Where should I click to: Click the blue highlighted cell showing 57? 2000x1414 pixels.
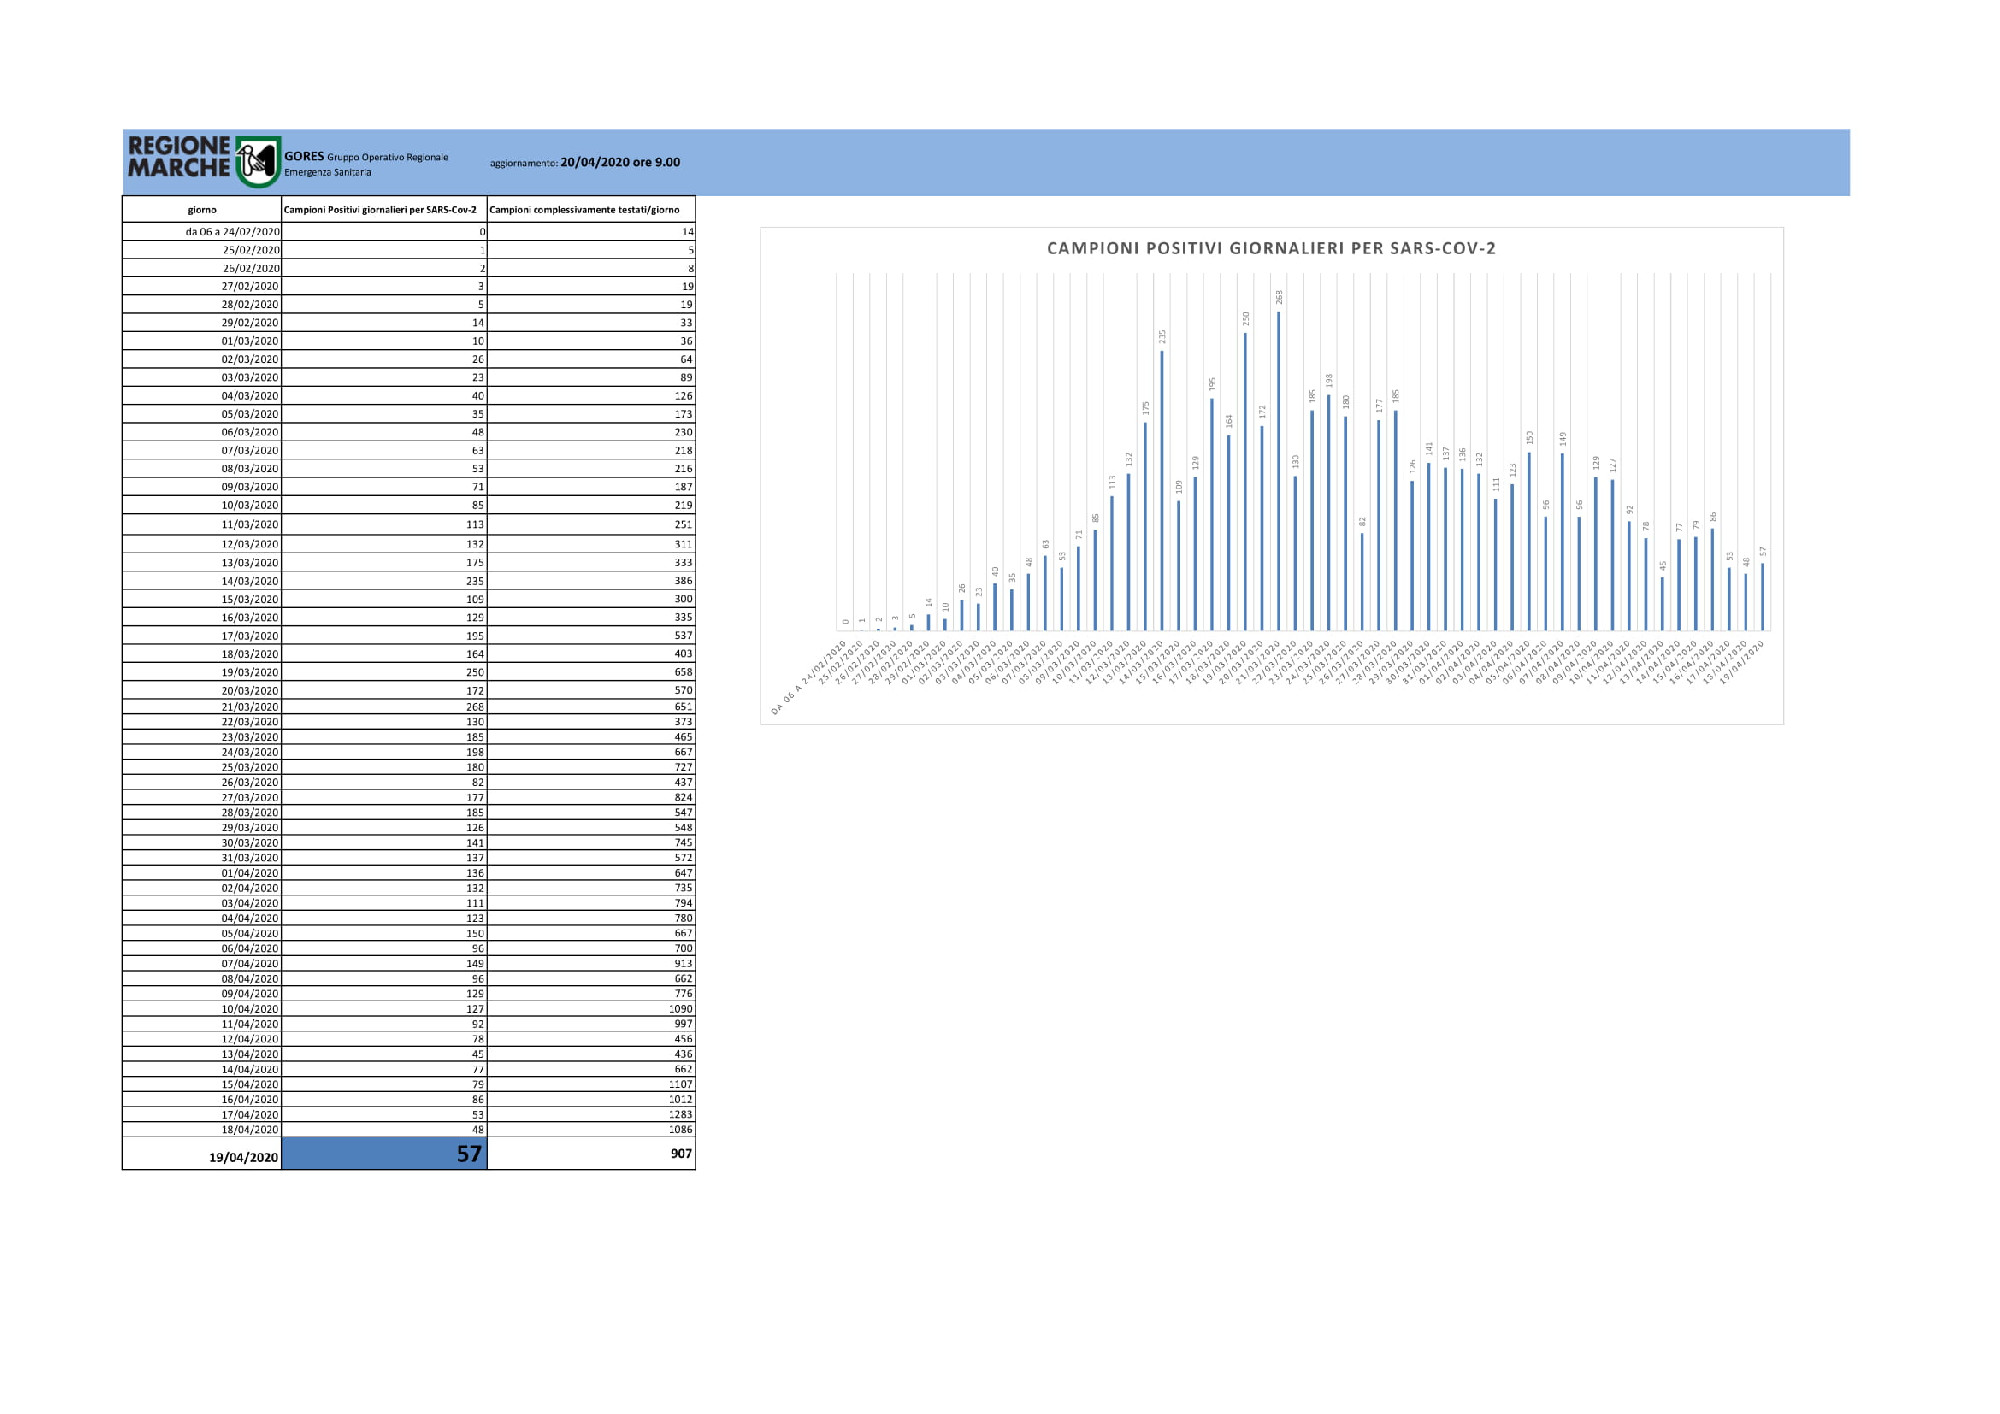point(385,1153)
